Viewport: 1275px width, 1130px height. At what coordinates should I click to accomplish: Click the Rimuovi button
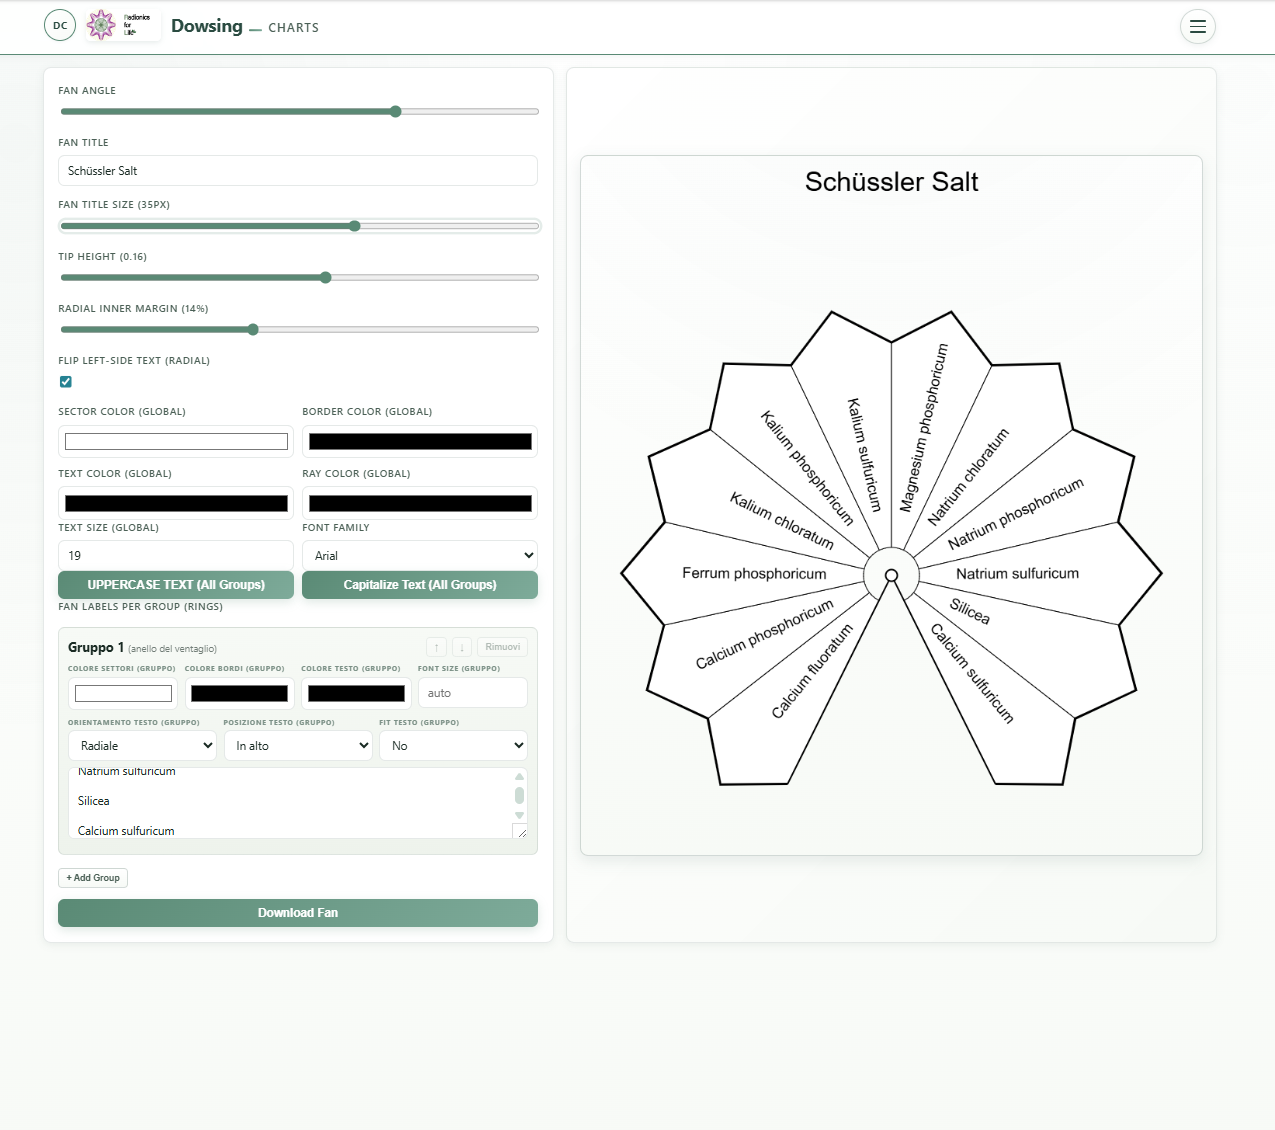click(502, 647)
